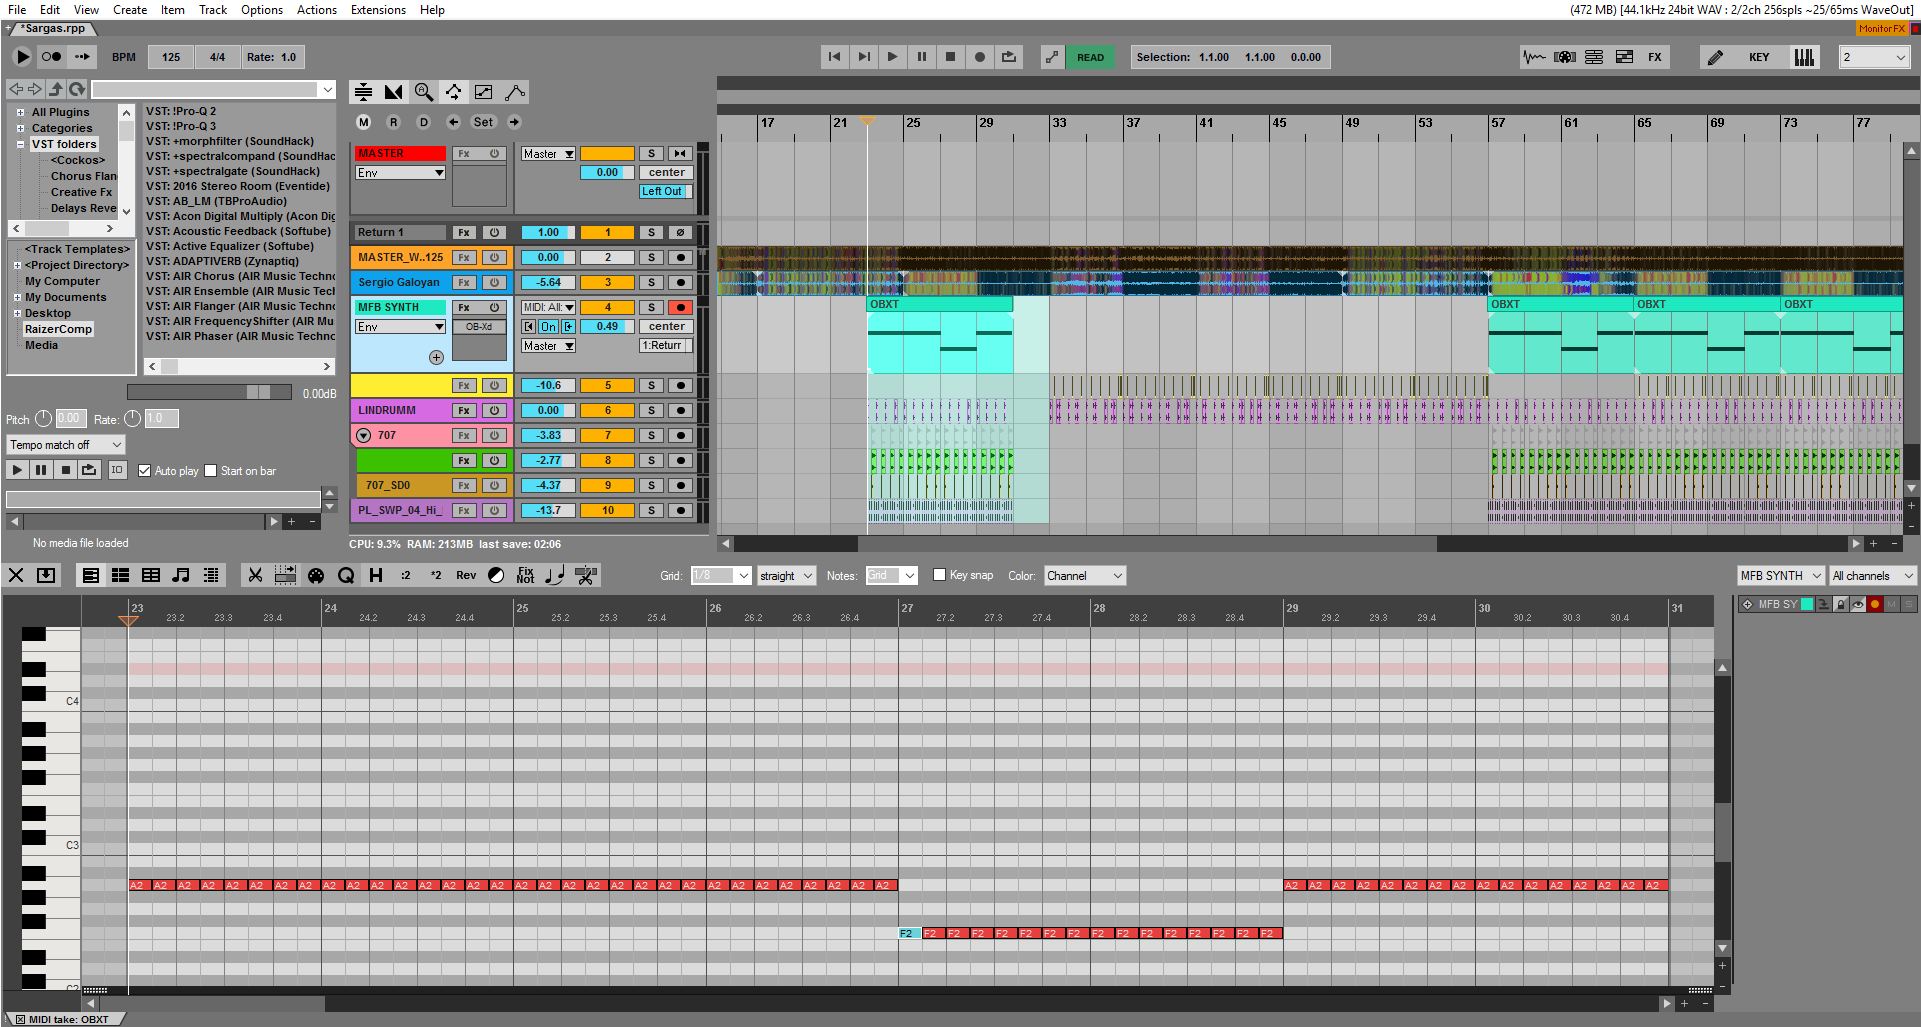1921x1027 pixels.
Task: Click the scissors split tool in MIDI editor
Action: [256, 575]
